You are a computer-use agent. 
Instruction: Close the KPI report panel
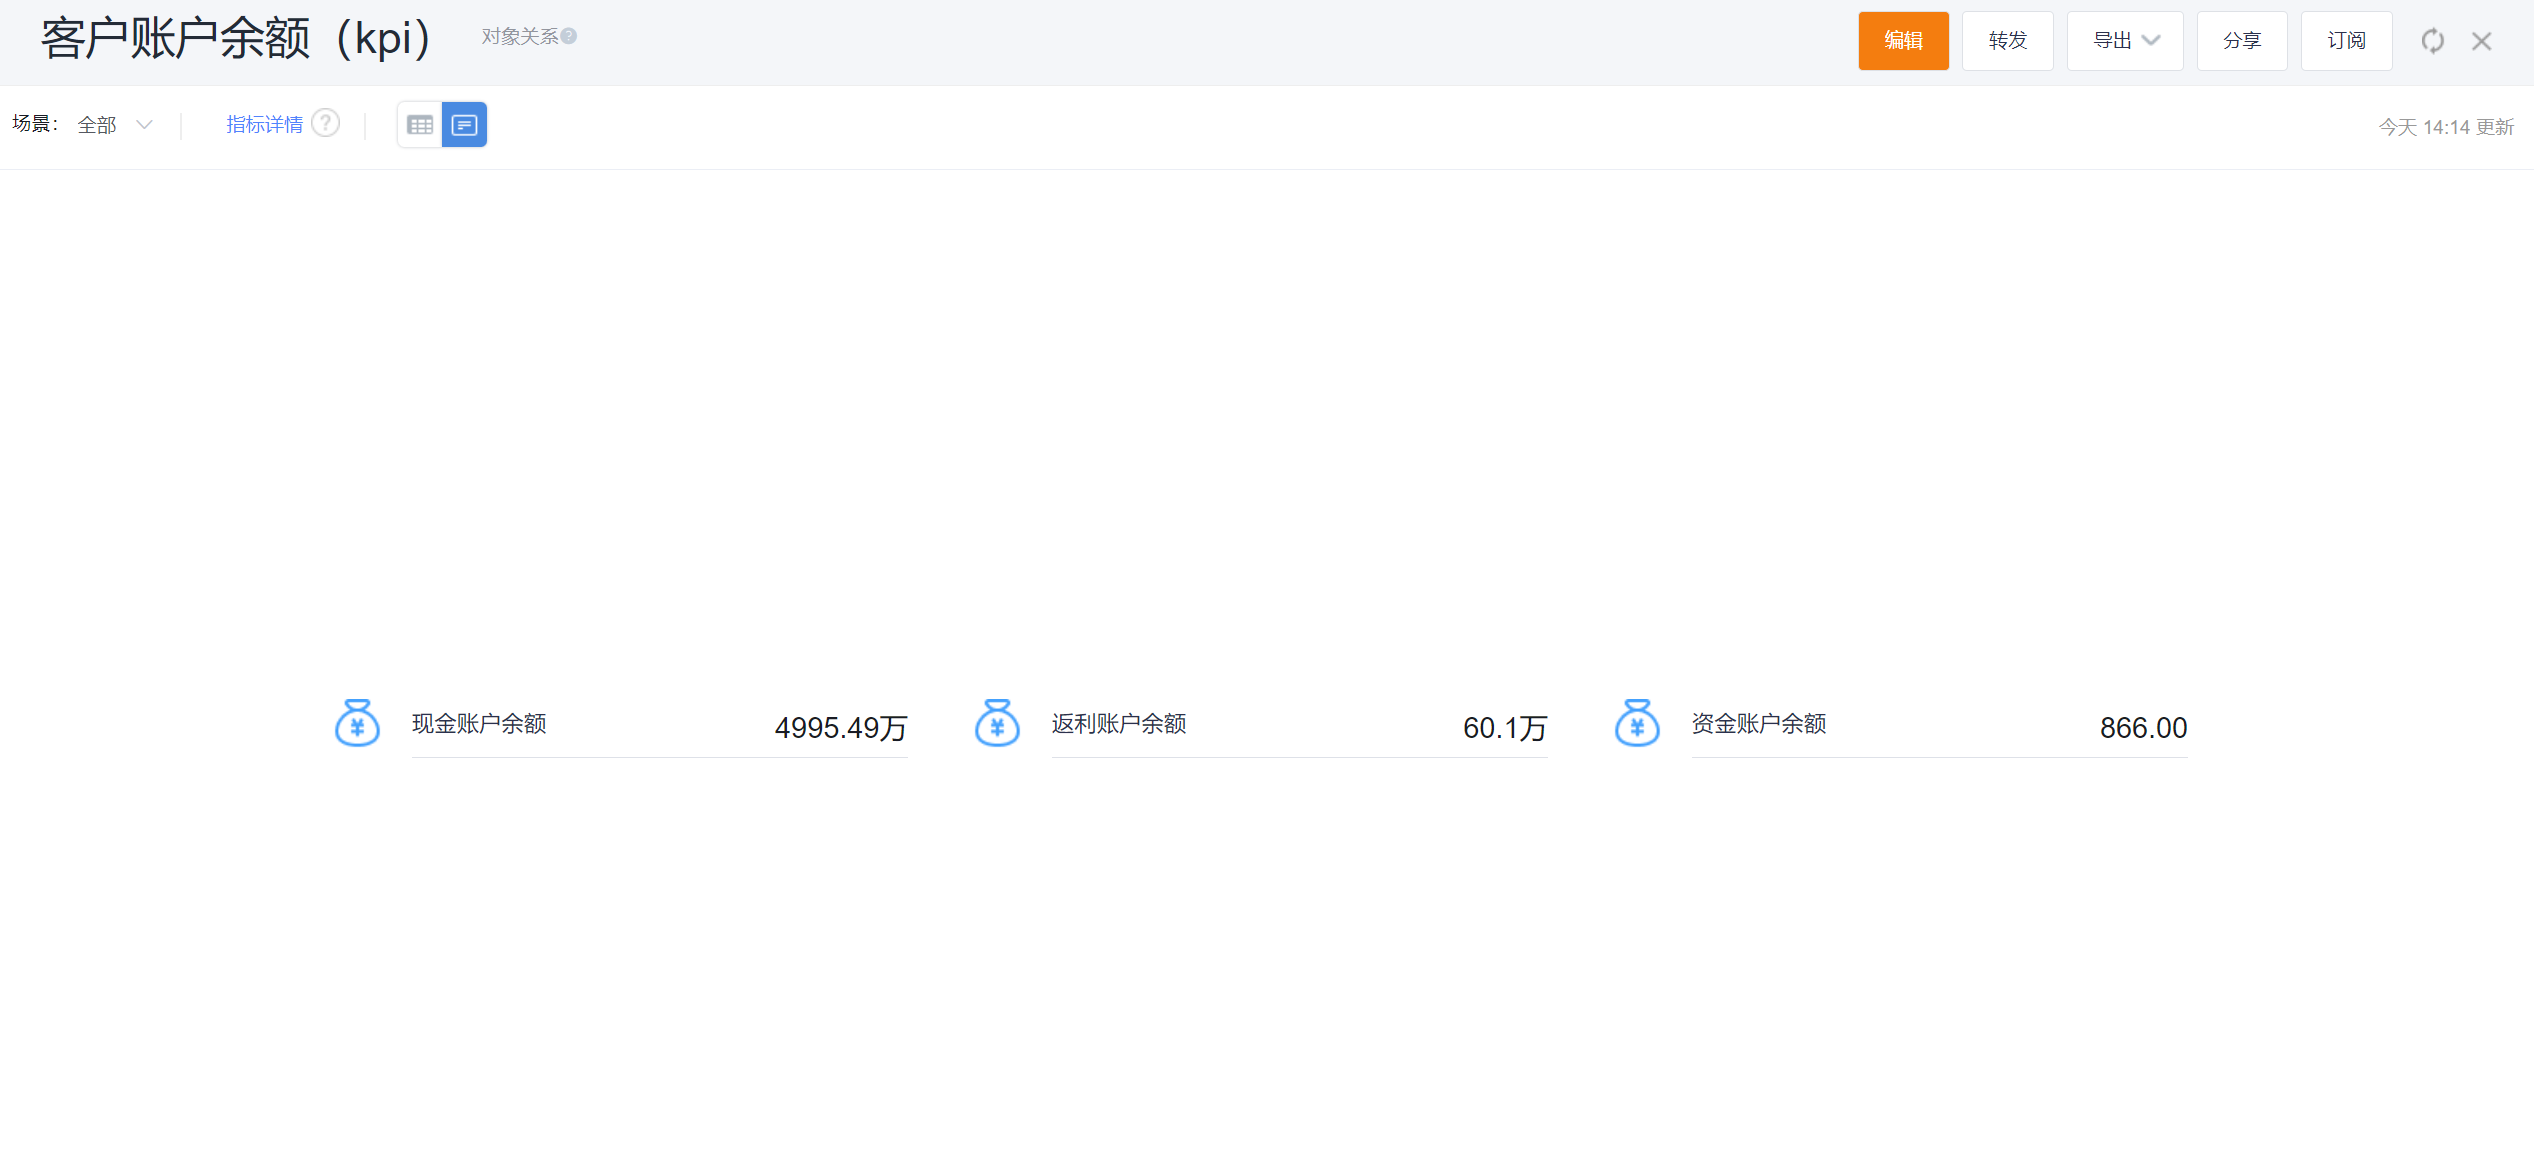coord(2481,41)
